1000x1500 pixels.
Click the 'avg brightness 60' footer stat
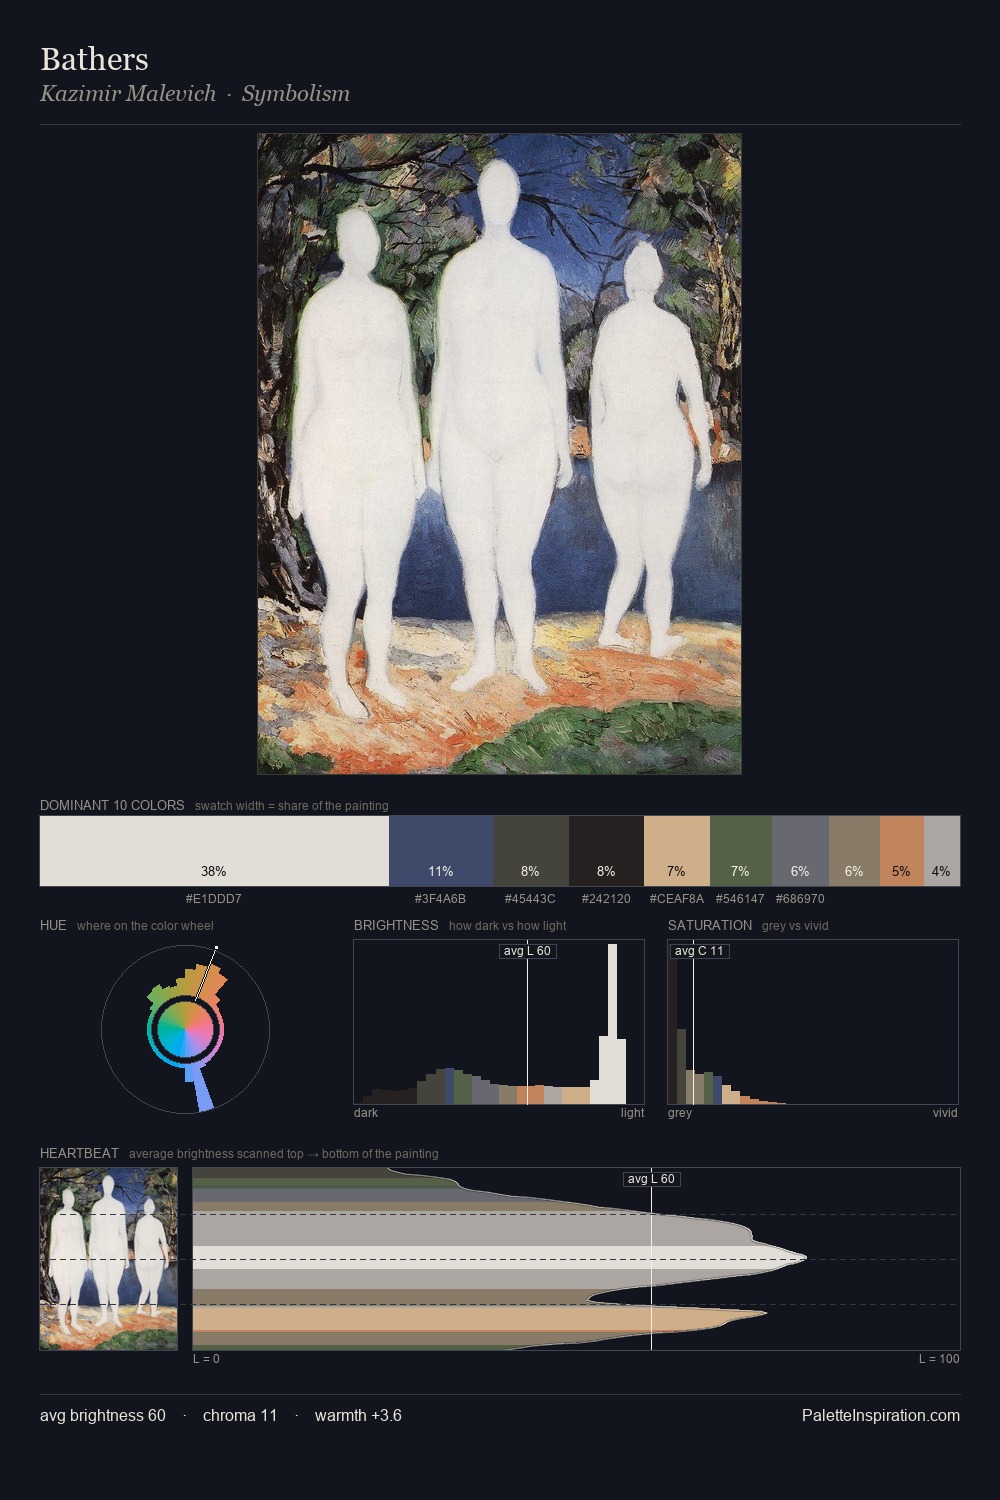pyautogui.click(x=103, y=1415)
